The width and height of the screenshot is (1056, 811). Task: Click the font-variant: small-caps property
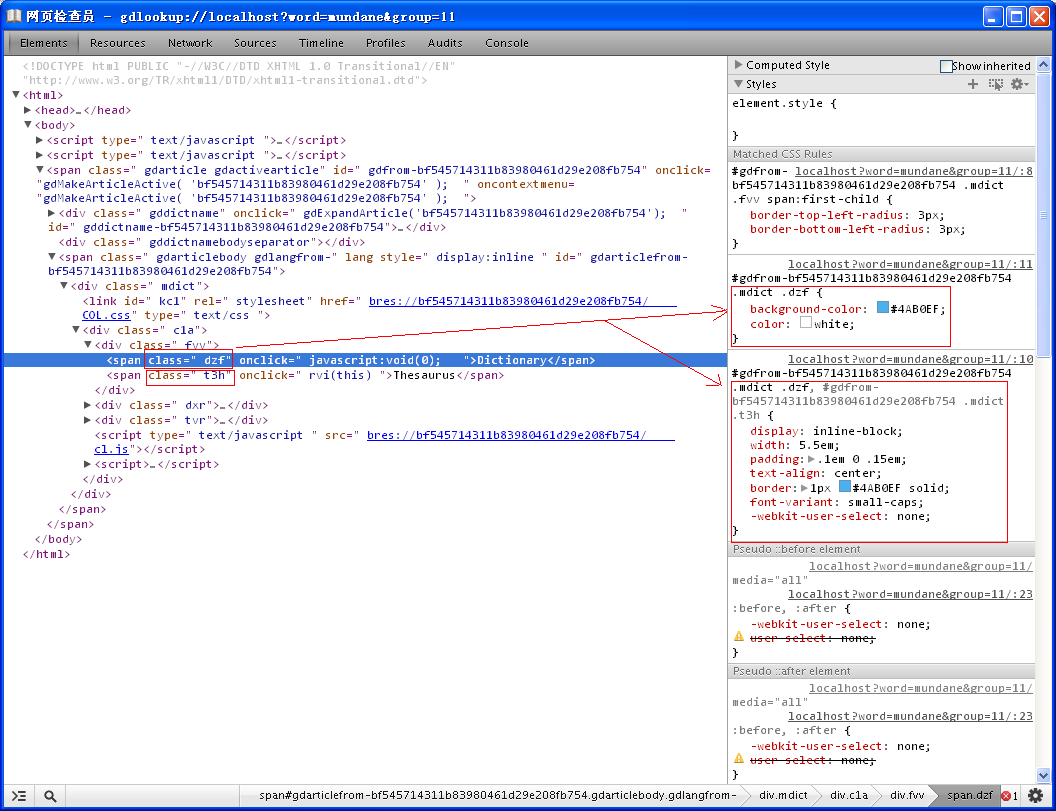[x=836, y=502]
